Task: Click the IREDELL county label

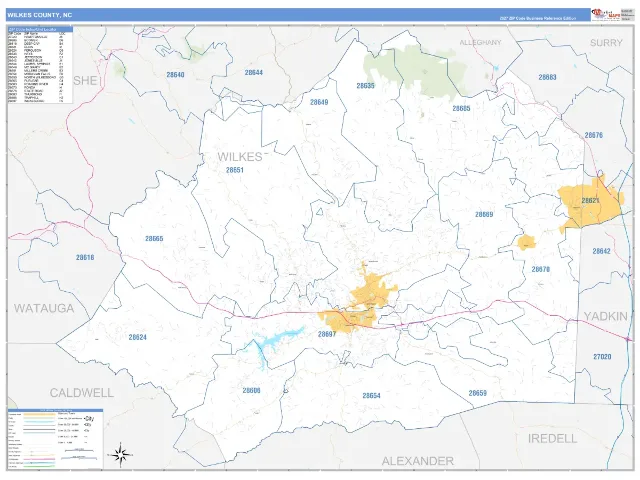Action: (552, 439)
